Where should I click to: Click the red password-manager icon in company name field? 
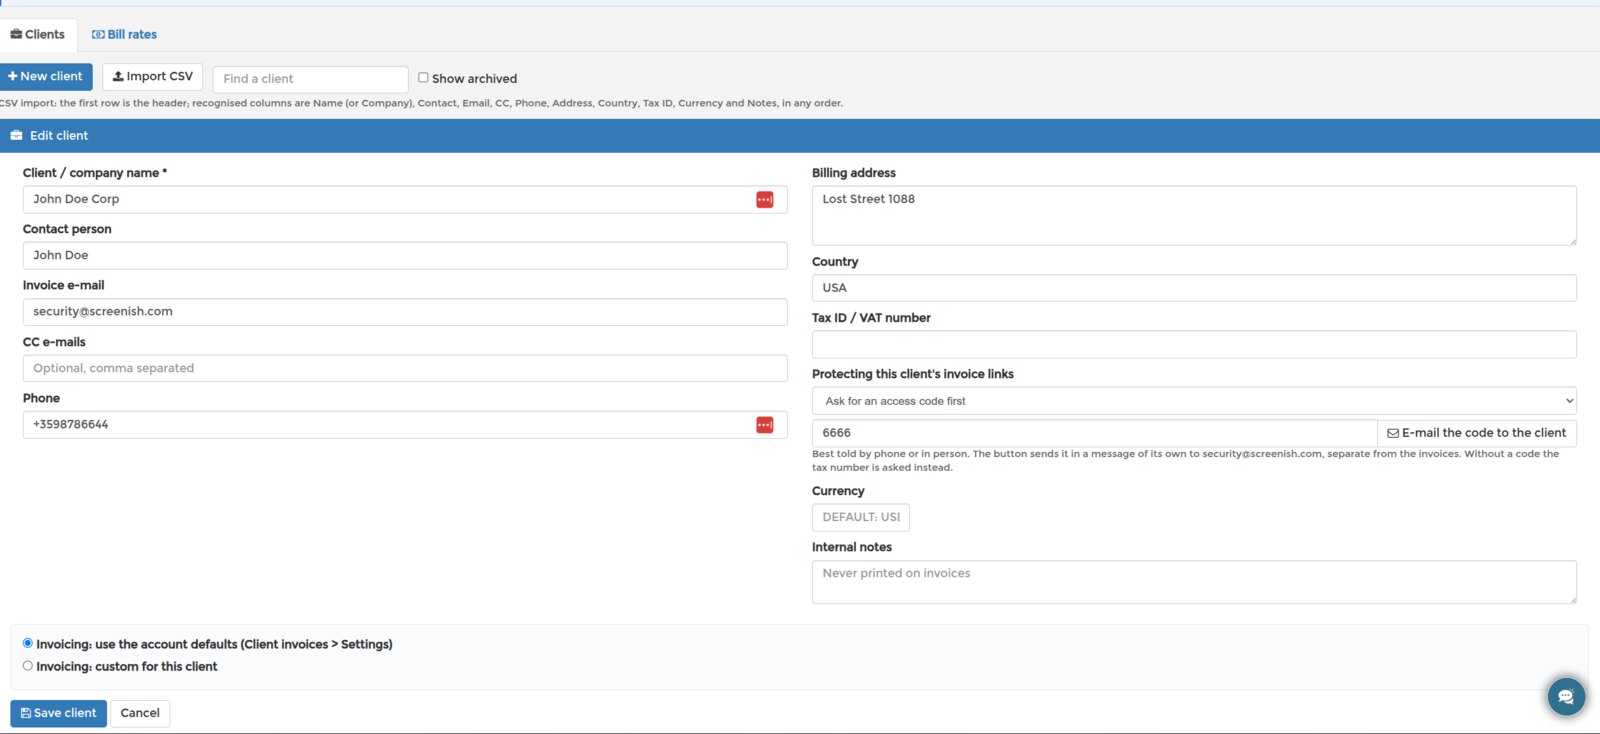click(x=765, y=200)
